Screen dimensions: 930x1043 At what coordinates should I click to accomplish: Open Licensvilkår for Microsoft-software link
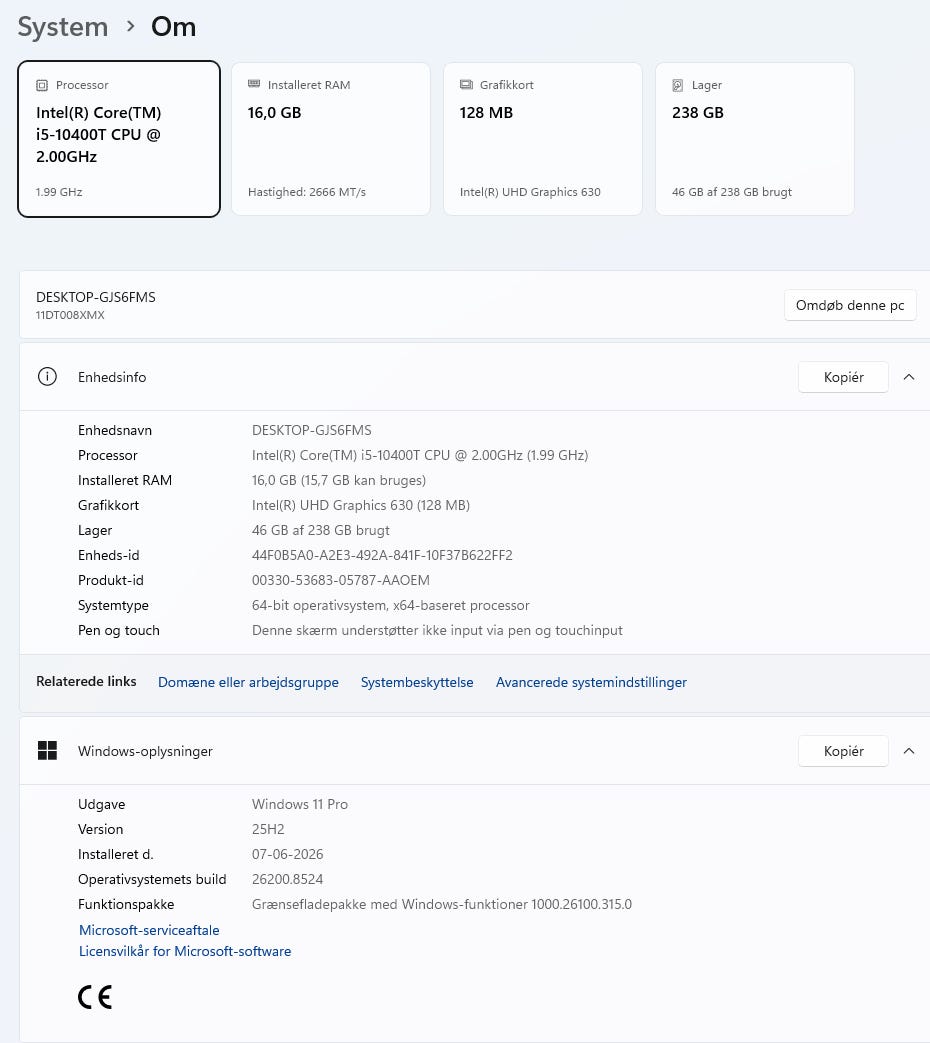(x=185, y=951)
